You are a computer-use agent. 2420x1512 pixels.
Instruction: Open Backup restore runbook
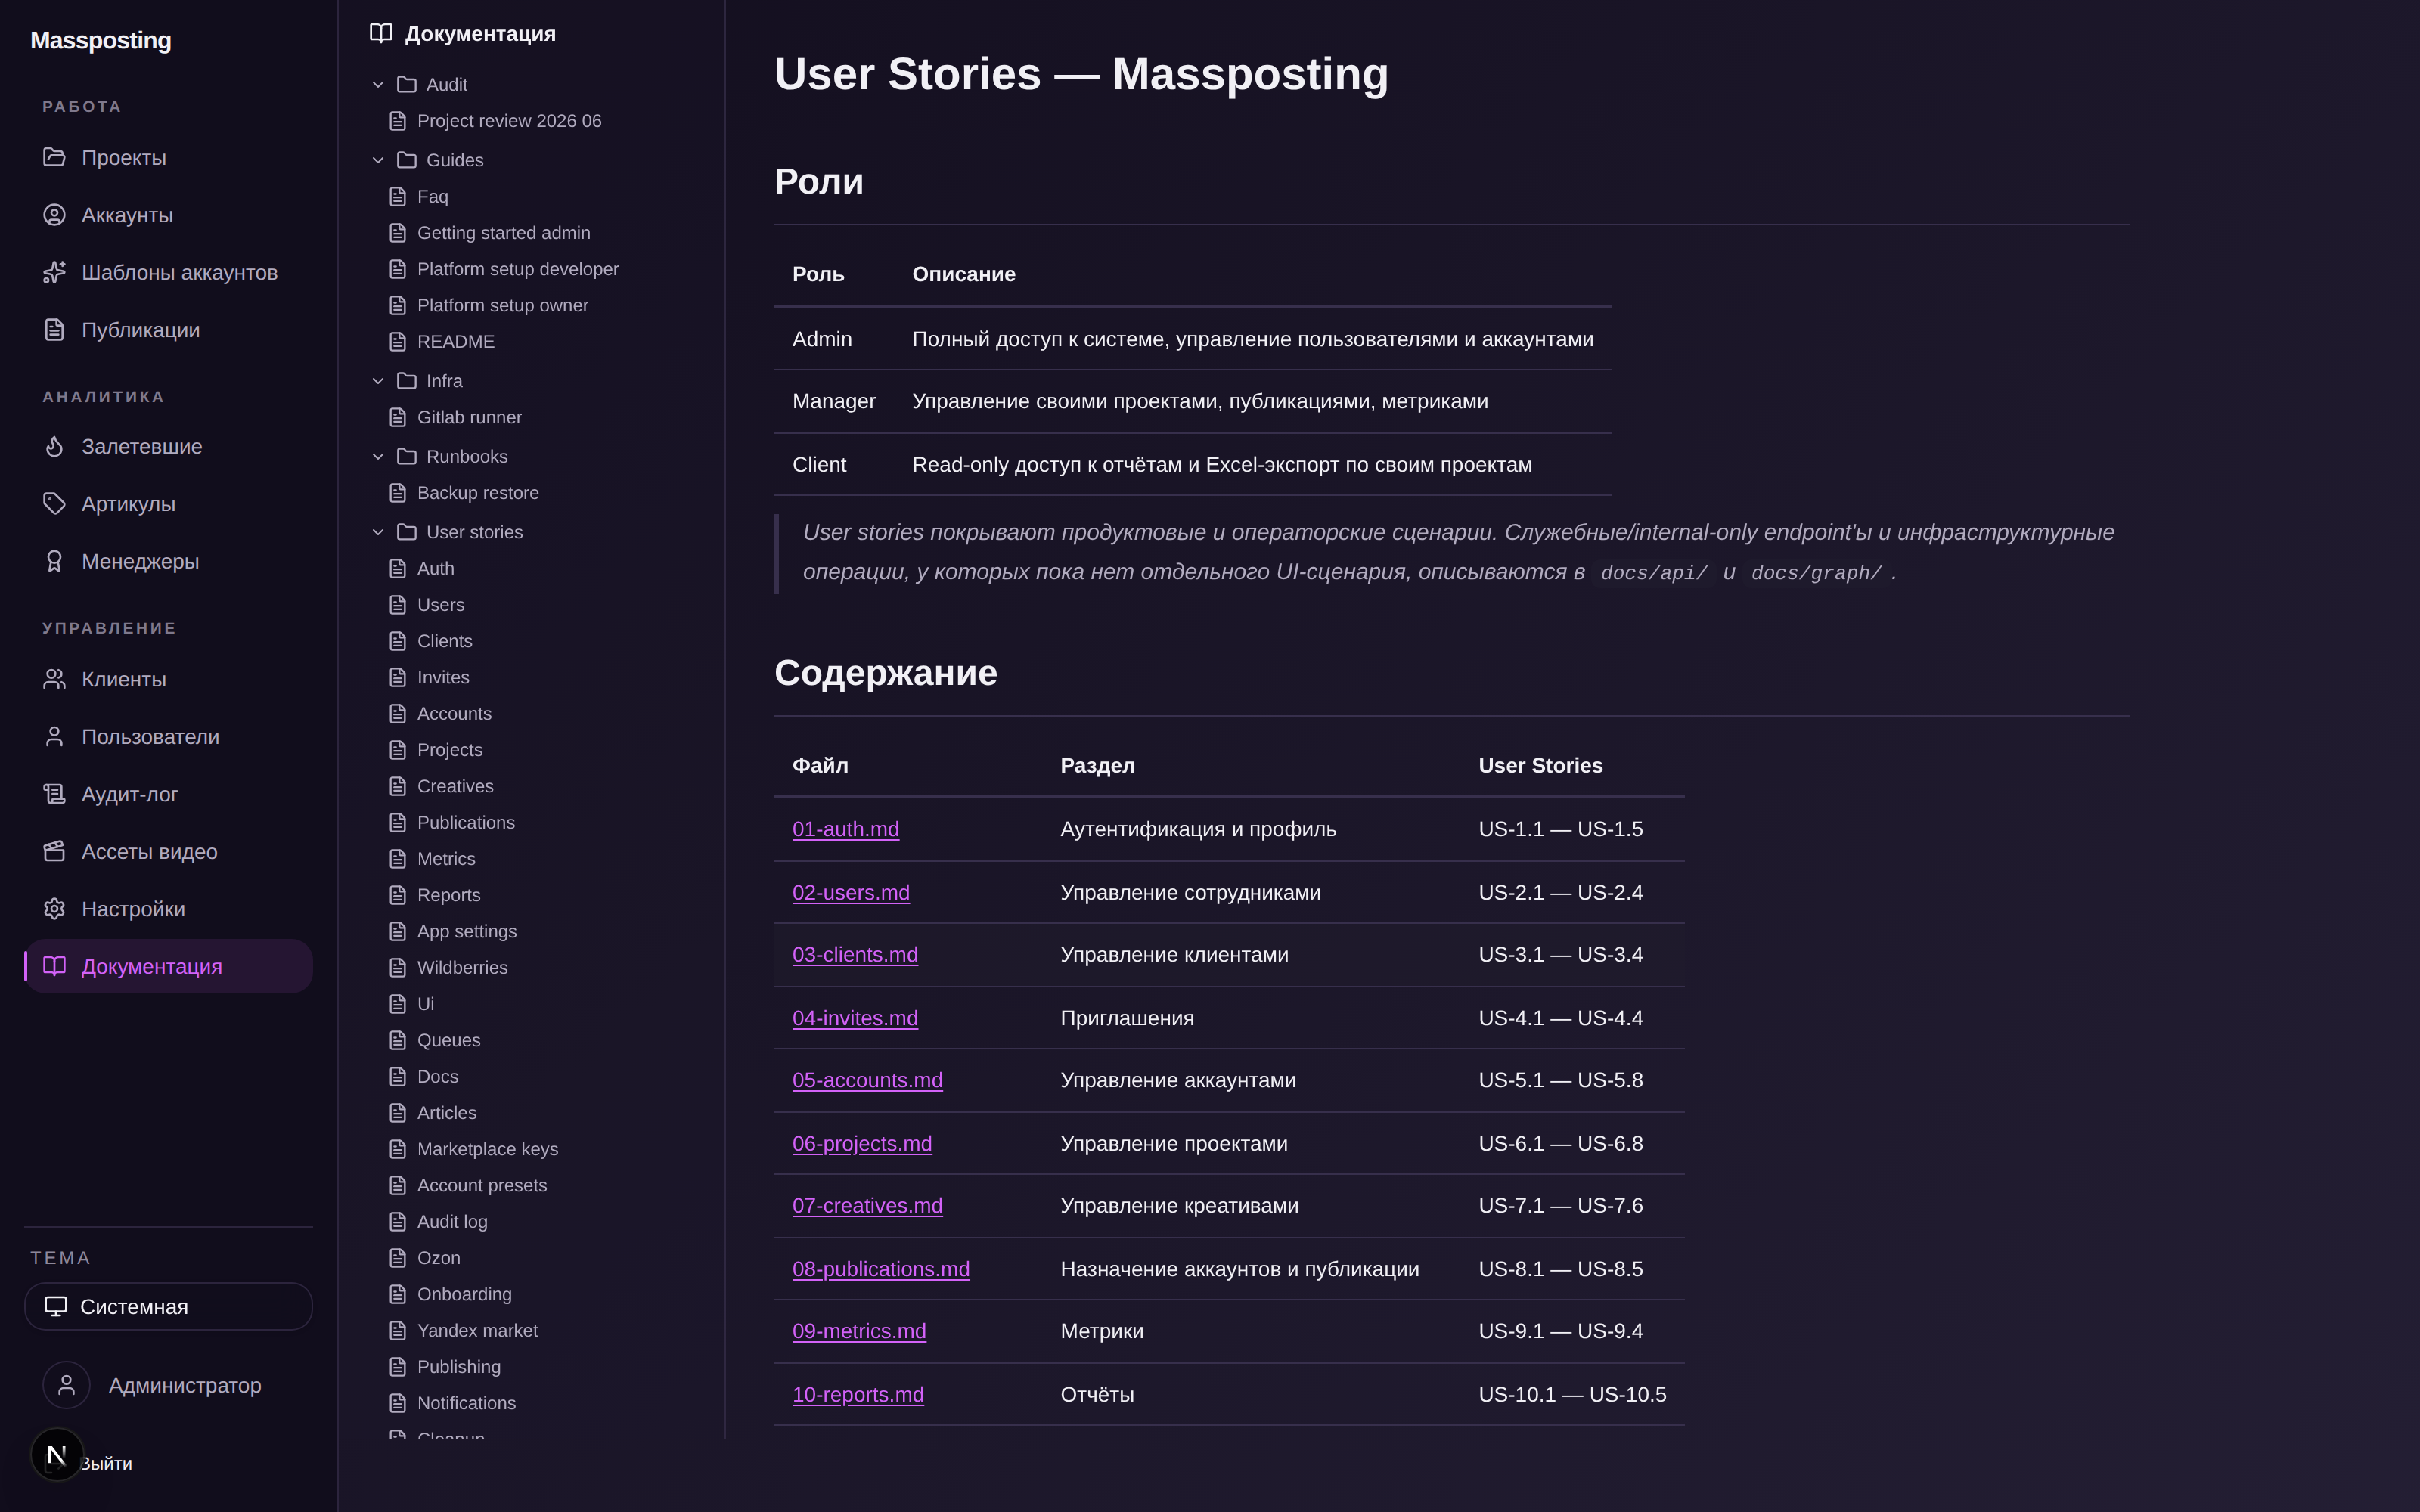click(x=477, y=493)
